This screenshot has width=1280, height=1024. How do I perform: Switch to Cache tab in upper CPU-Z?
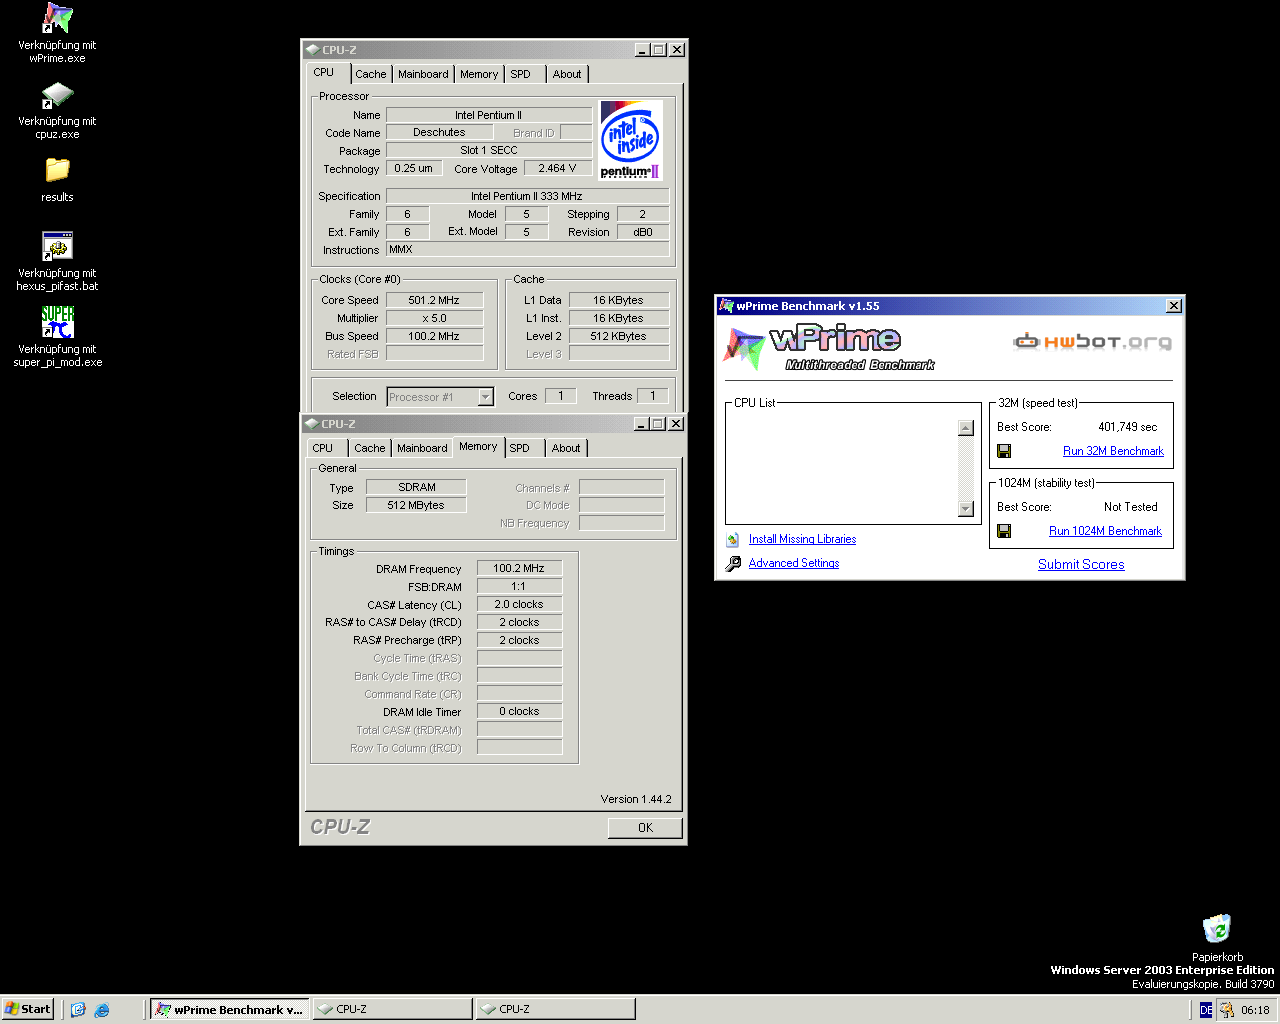(x=370, y=74)
